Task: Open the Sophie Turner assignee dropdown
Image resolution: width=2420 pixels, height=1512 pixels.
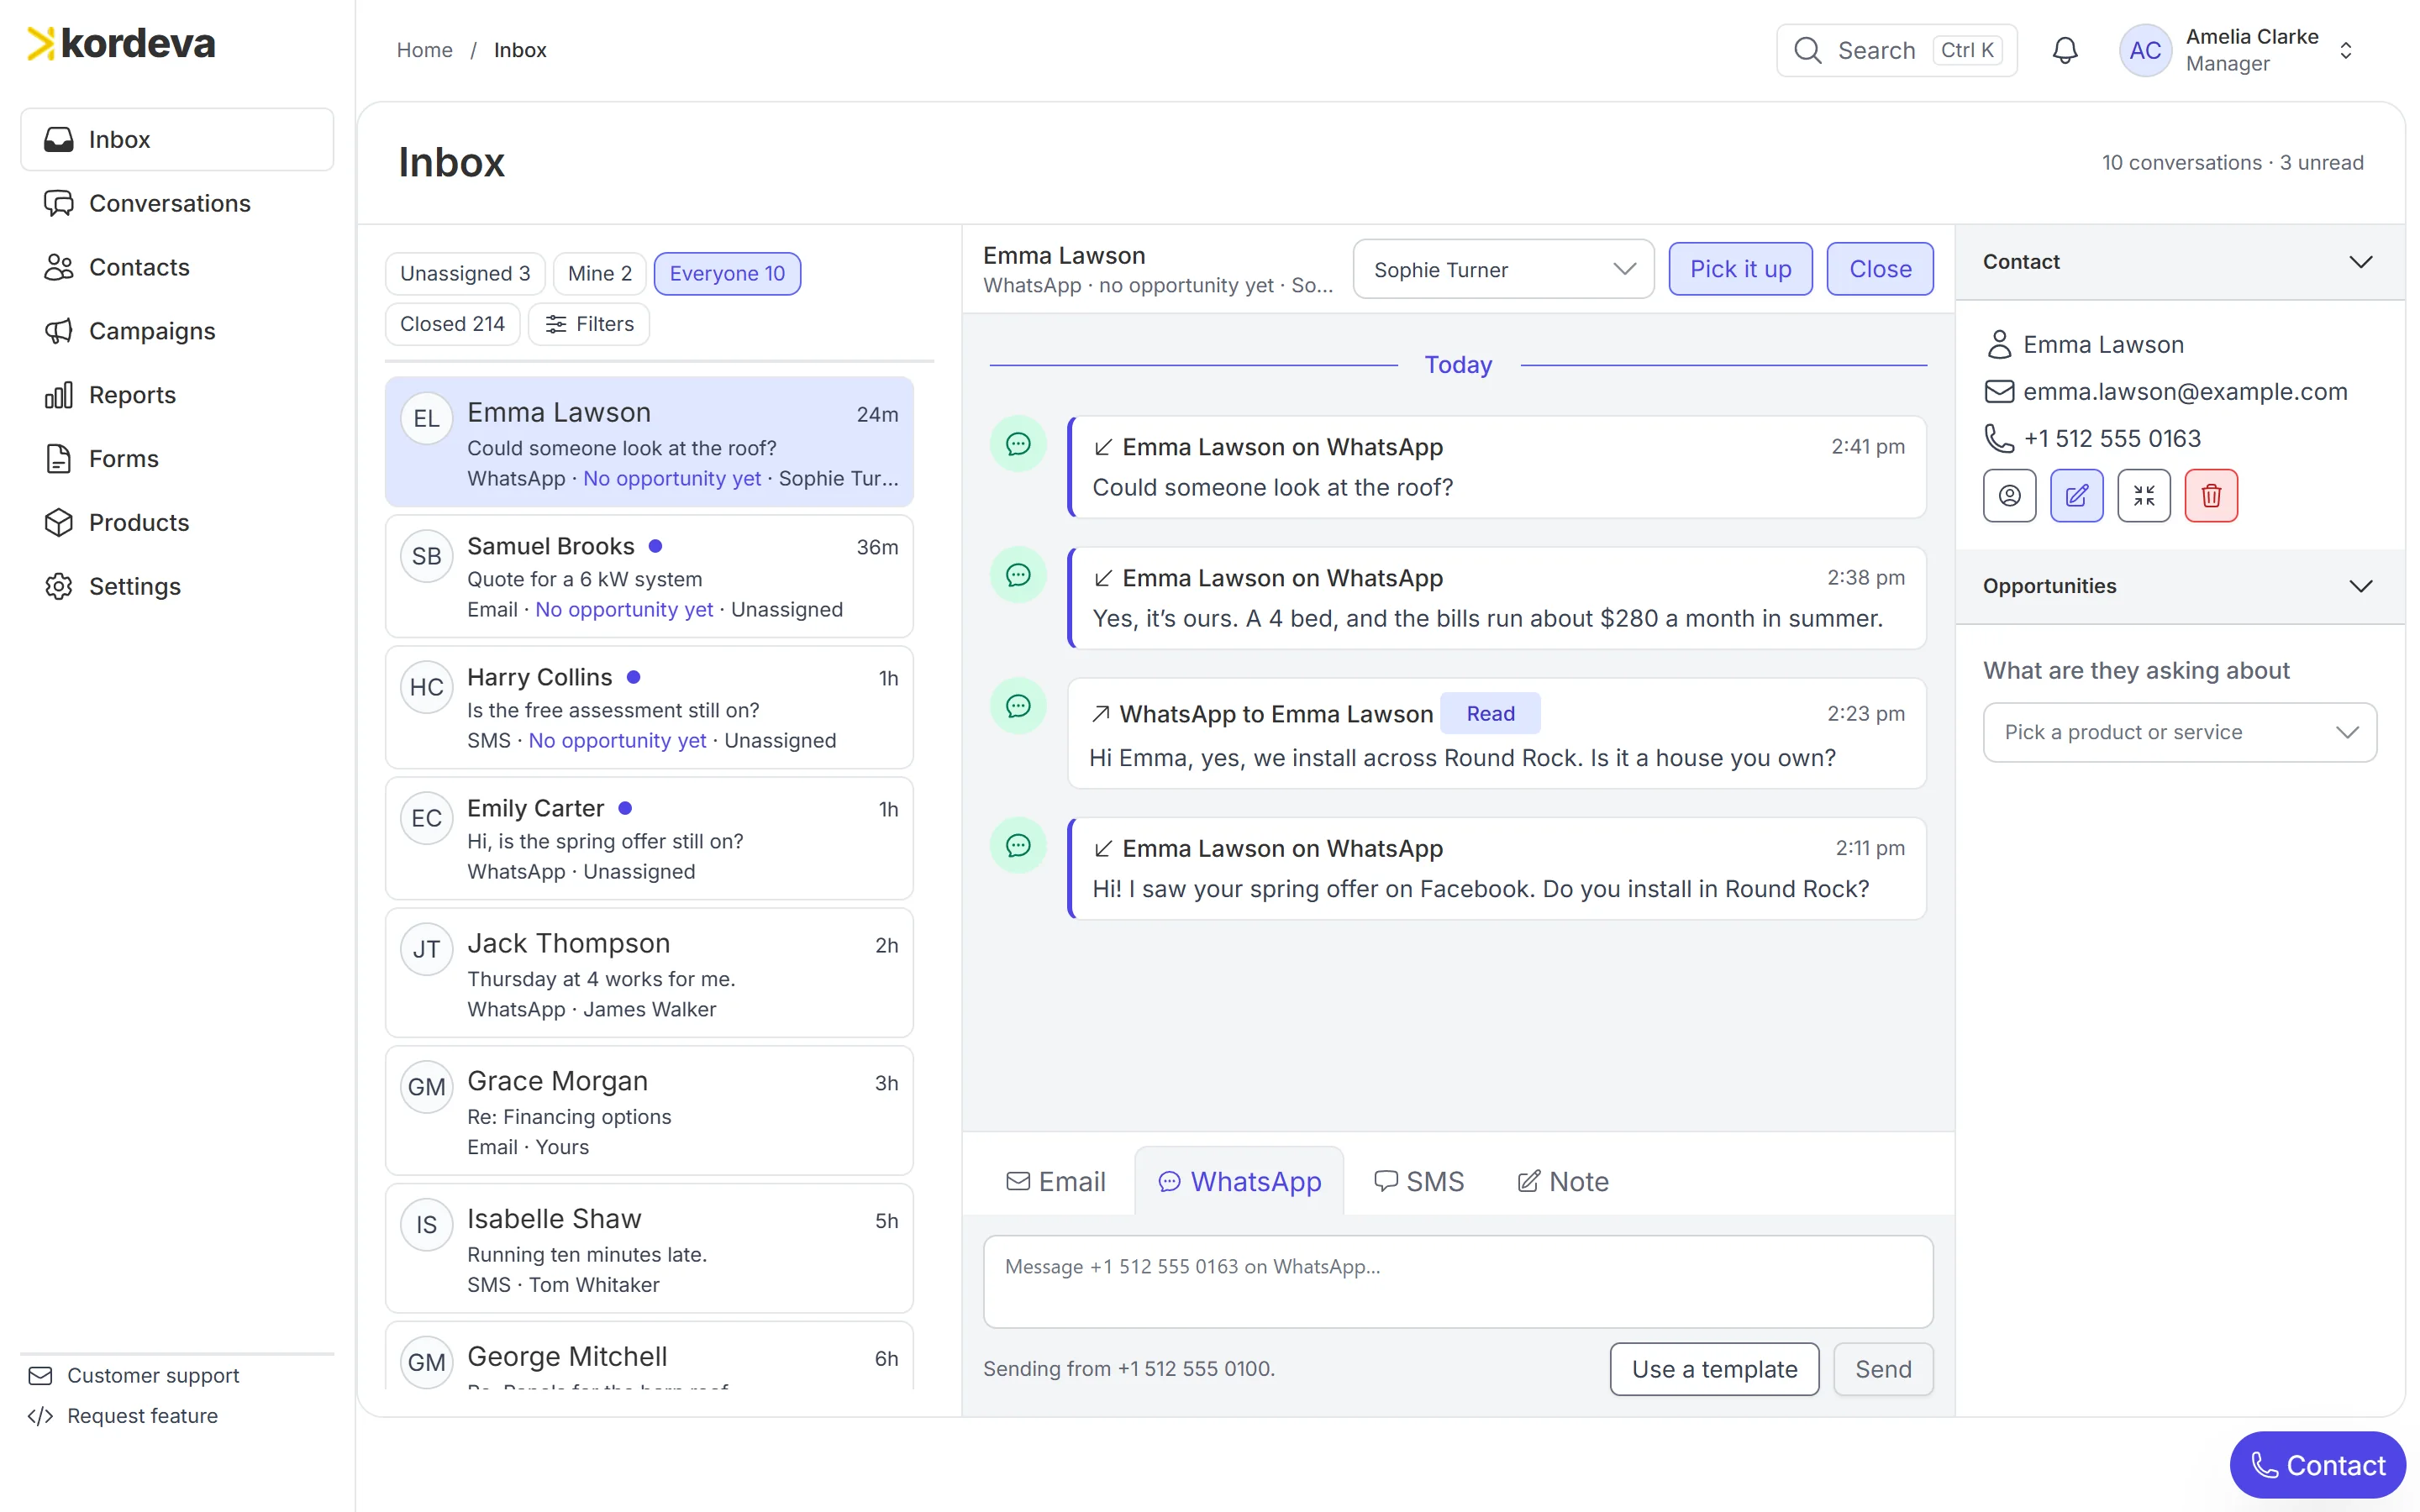Action: 1503,269
